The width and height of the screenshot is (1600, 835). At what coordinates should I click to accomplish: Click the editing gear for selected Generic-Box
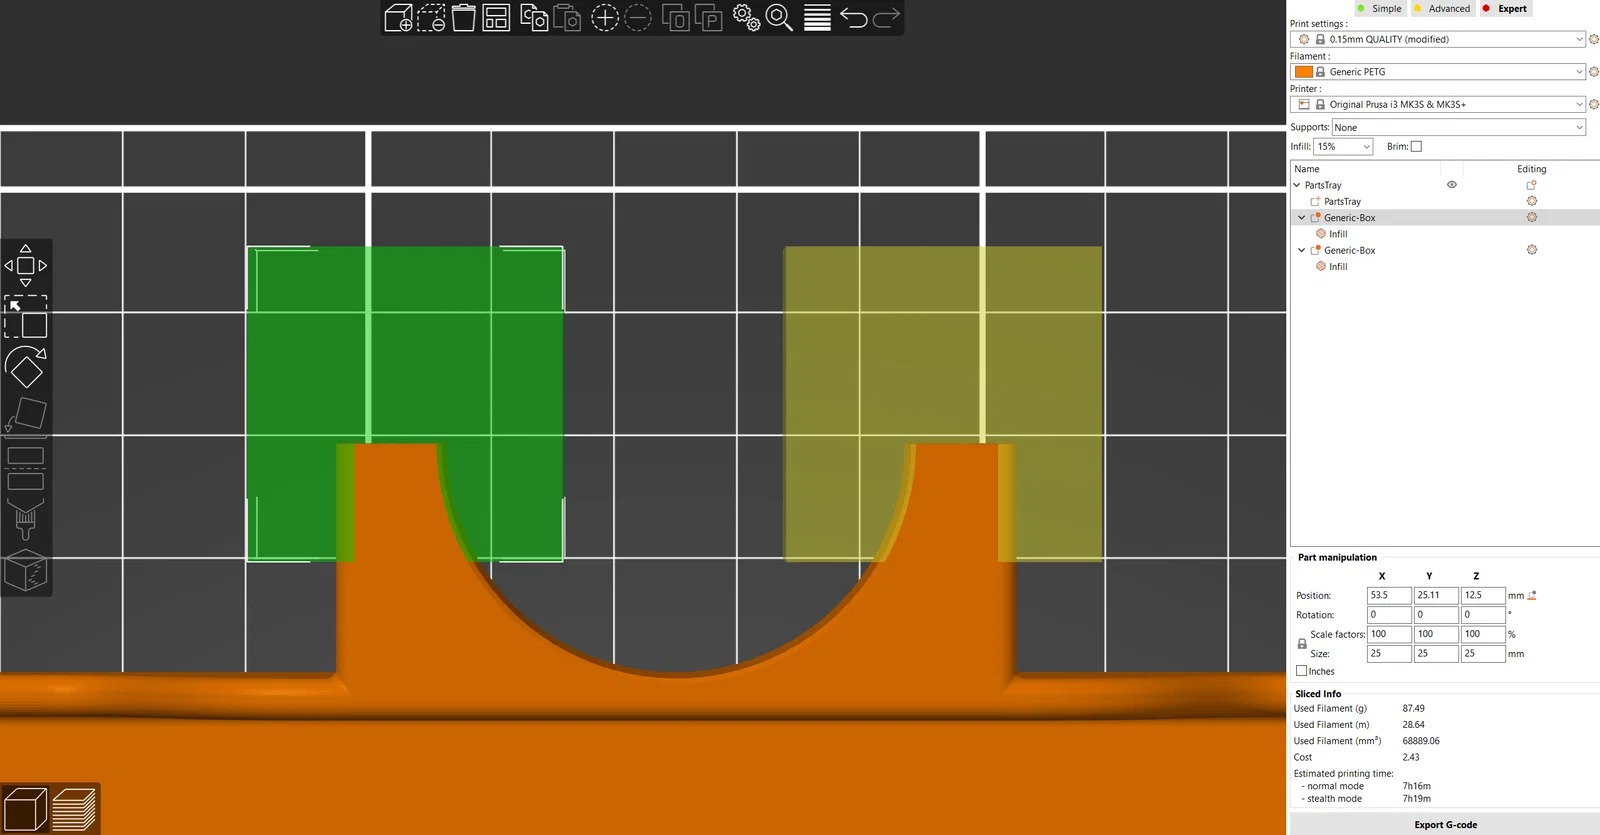click(1532, 217)
